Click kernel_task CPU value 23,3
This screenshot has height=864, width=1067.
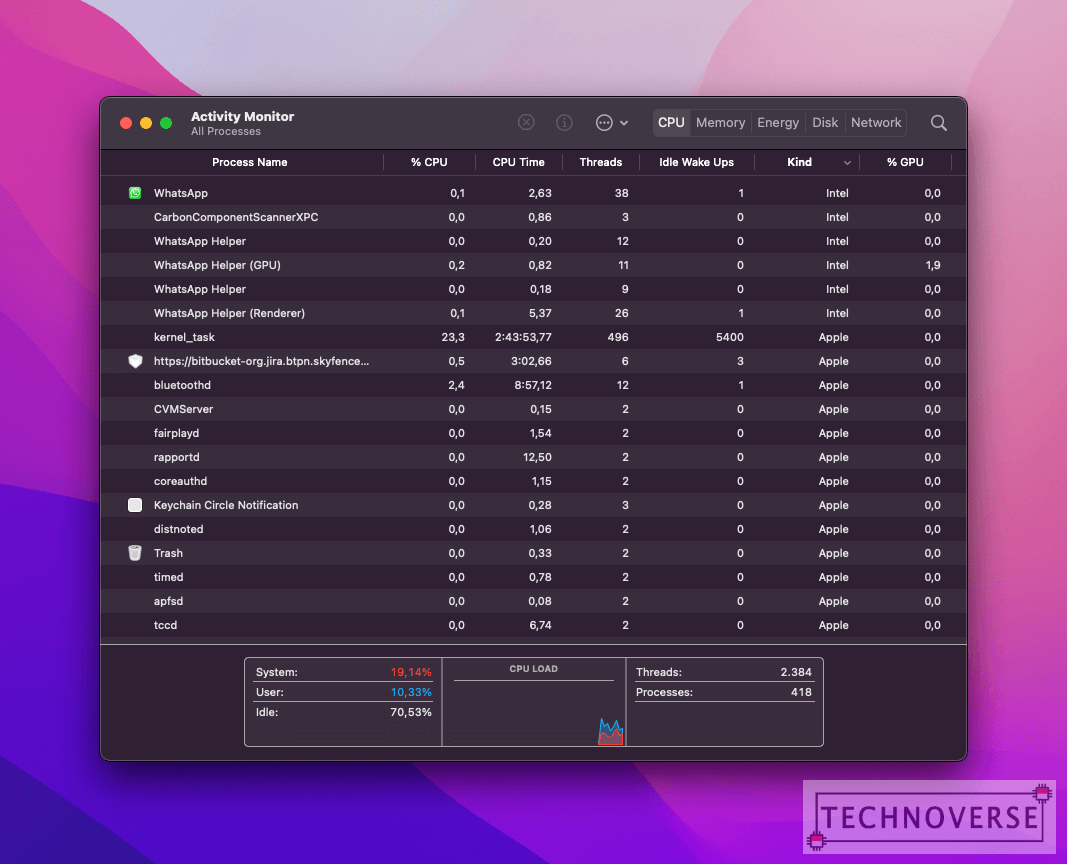pyautogui.click(x=453, y=337)
